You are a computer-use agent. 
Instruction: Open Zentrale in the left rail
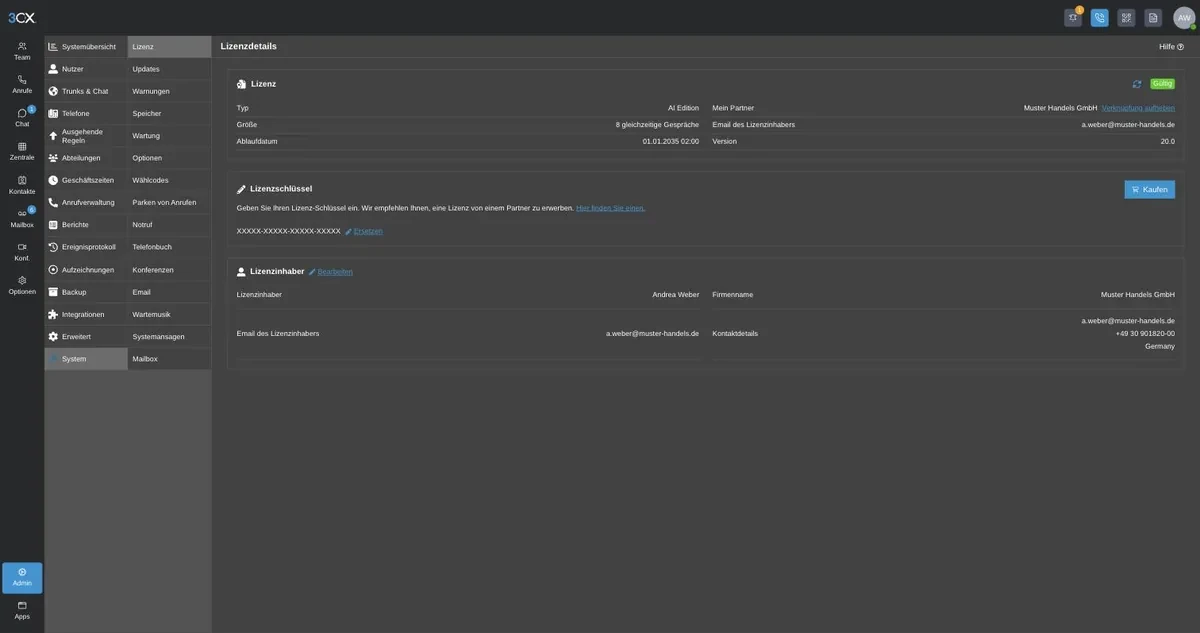point(22,151)
